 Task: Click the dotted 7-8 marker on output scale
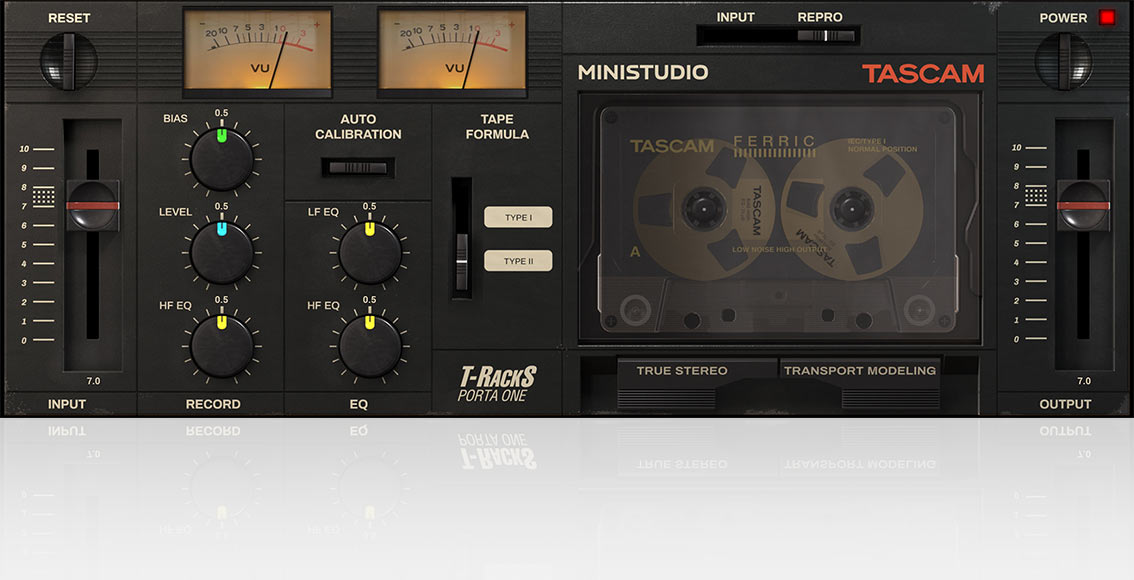click(x=1036, y=195)
